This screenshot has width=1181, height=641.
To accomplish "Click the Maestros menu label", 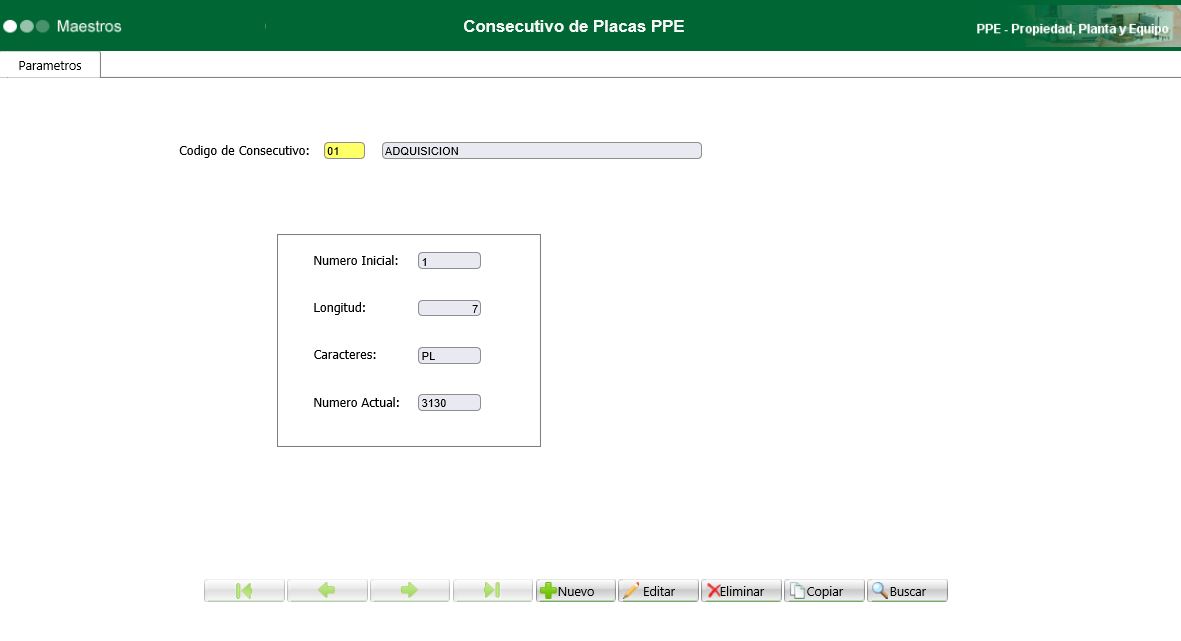I will (89, 26).
